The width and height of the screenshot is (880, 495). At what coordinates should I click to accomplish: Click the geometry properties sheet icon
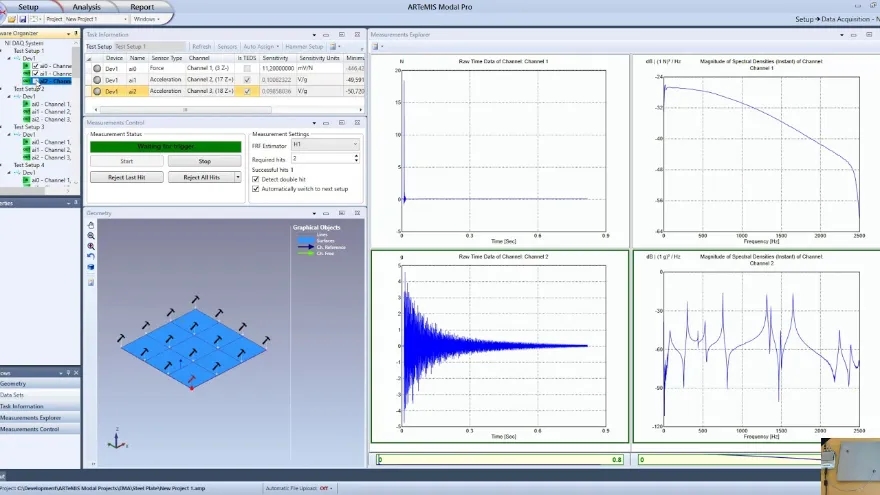(x=91, y=282)
